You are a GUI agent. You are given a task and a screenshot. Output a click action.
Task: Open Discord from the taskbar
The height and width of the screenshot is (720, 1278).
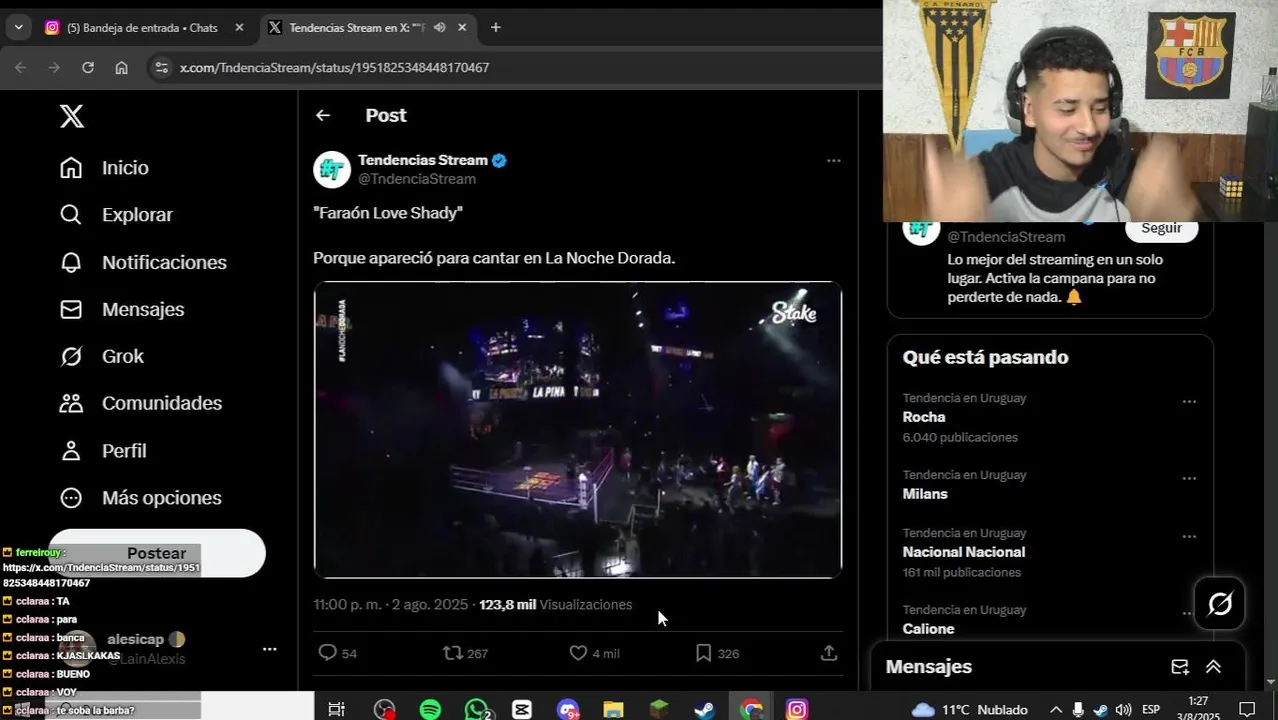[568, 709]
